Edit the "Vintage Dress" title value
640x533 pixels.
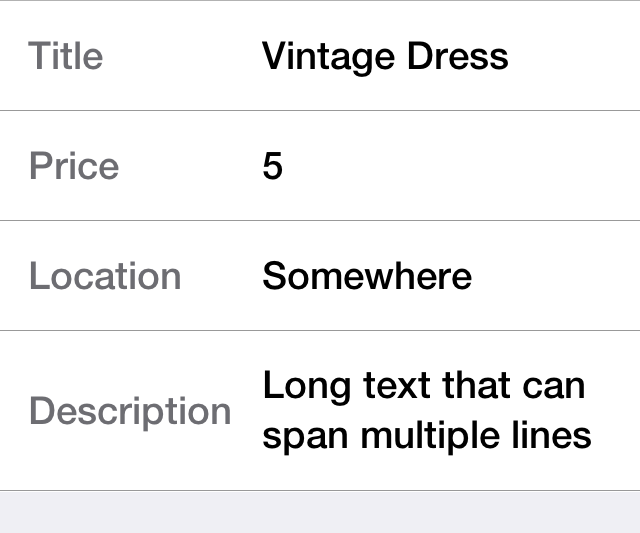pyautogui.click(x=385, y=55)
